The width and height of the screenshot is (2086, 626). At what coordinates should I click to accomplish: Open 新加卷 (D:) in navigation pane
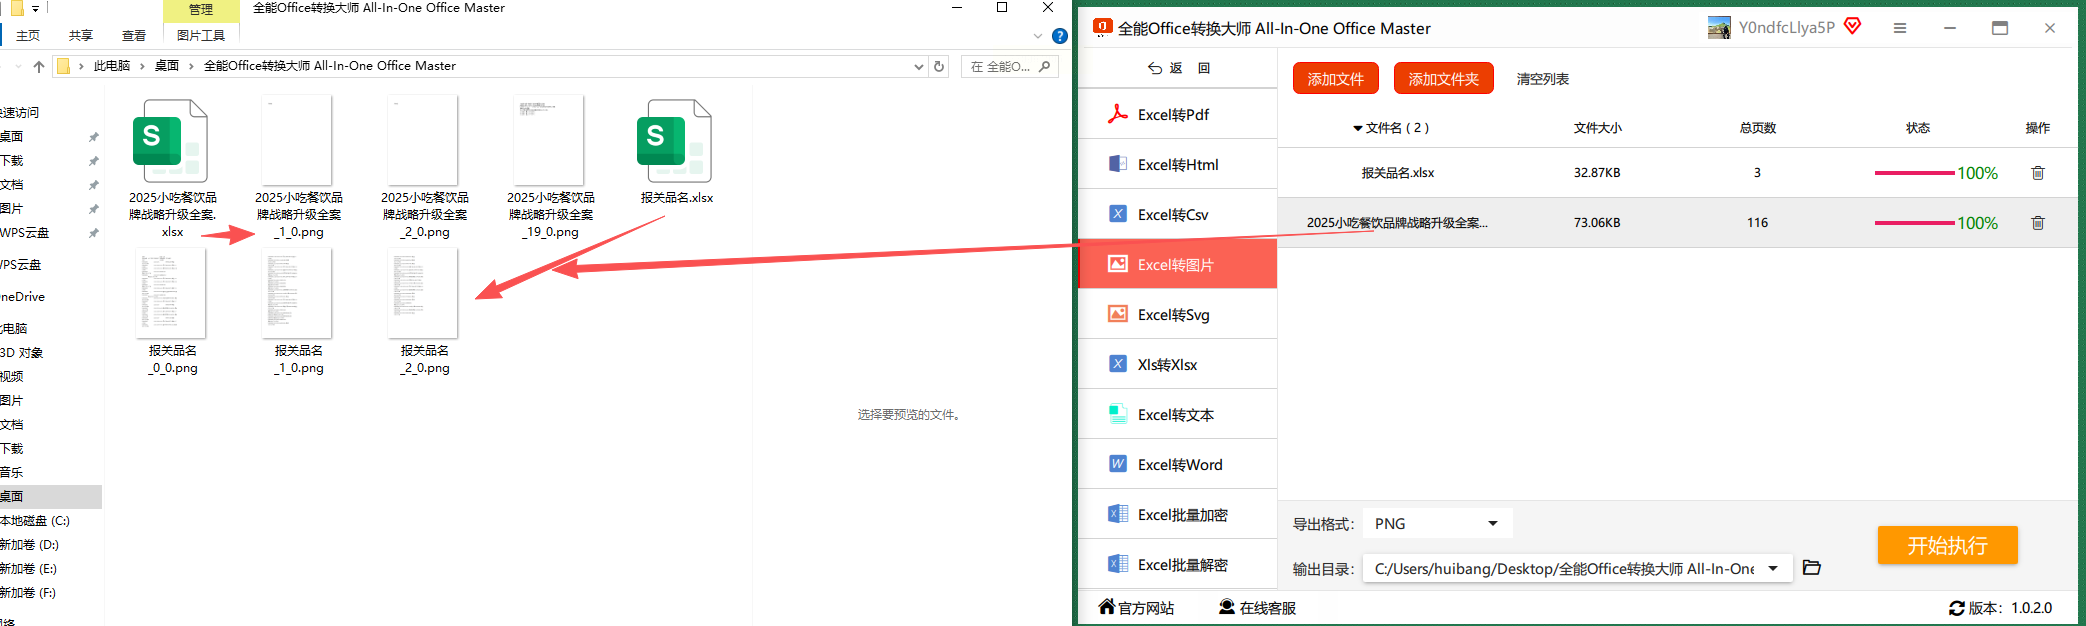coord(30,544)
